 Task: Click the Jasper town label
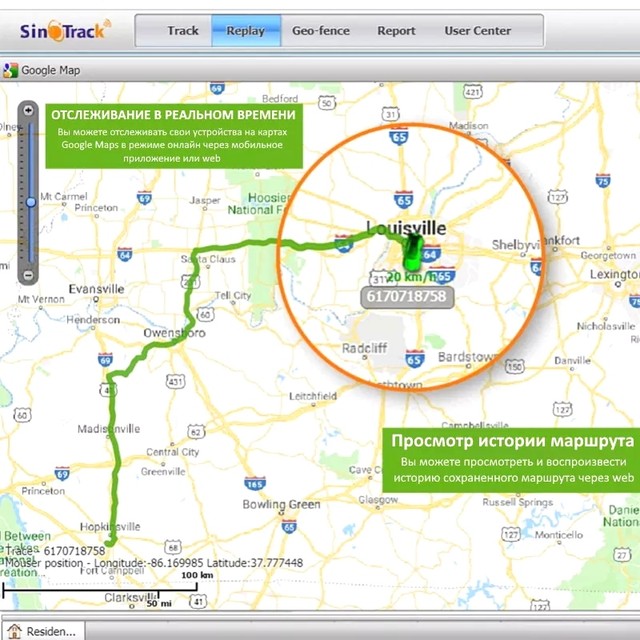point(204,201)
